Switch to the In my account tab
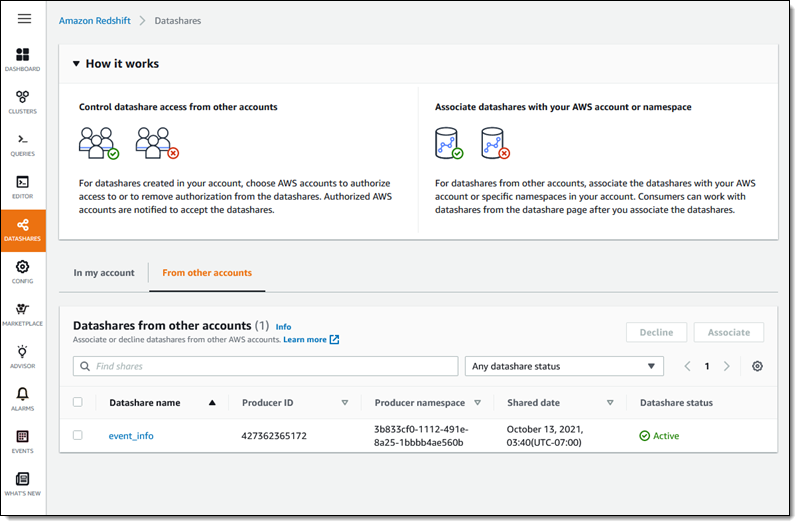Image resolution: width=800 pixels, height=526 pixels. (104, 272)
